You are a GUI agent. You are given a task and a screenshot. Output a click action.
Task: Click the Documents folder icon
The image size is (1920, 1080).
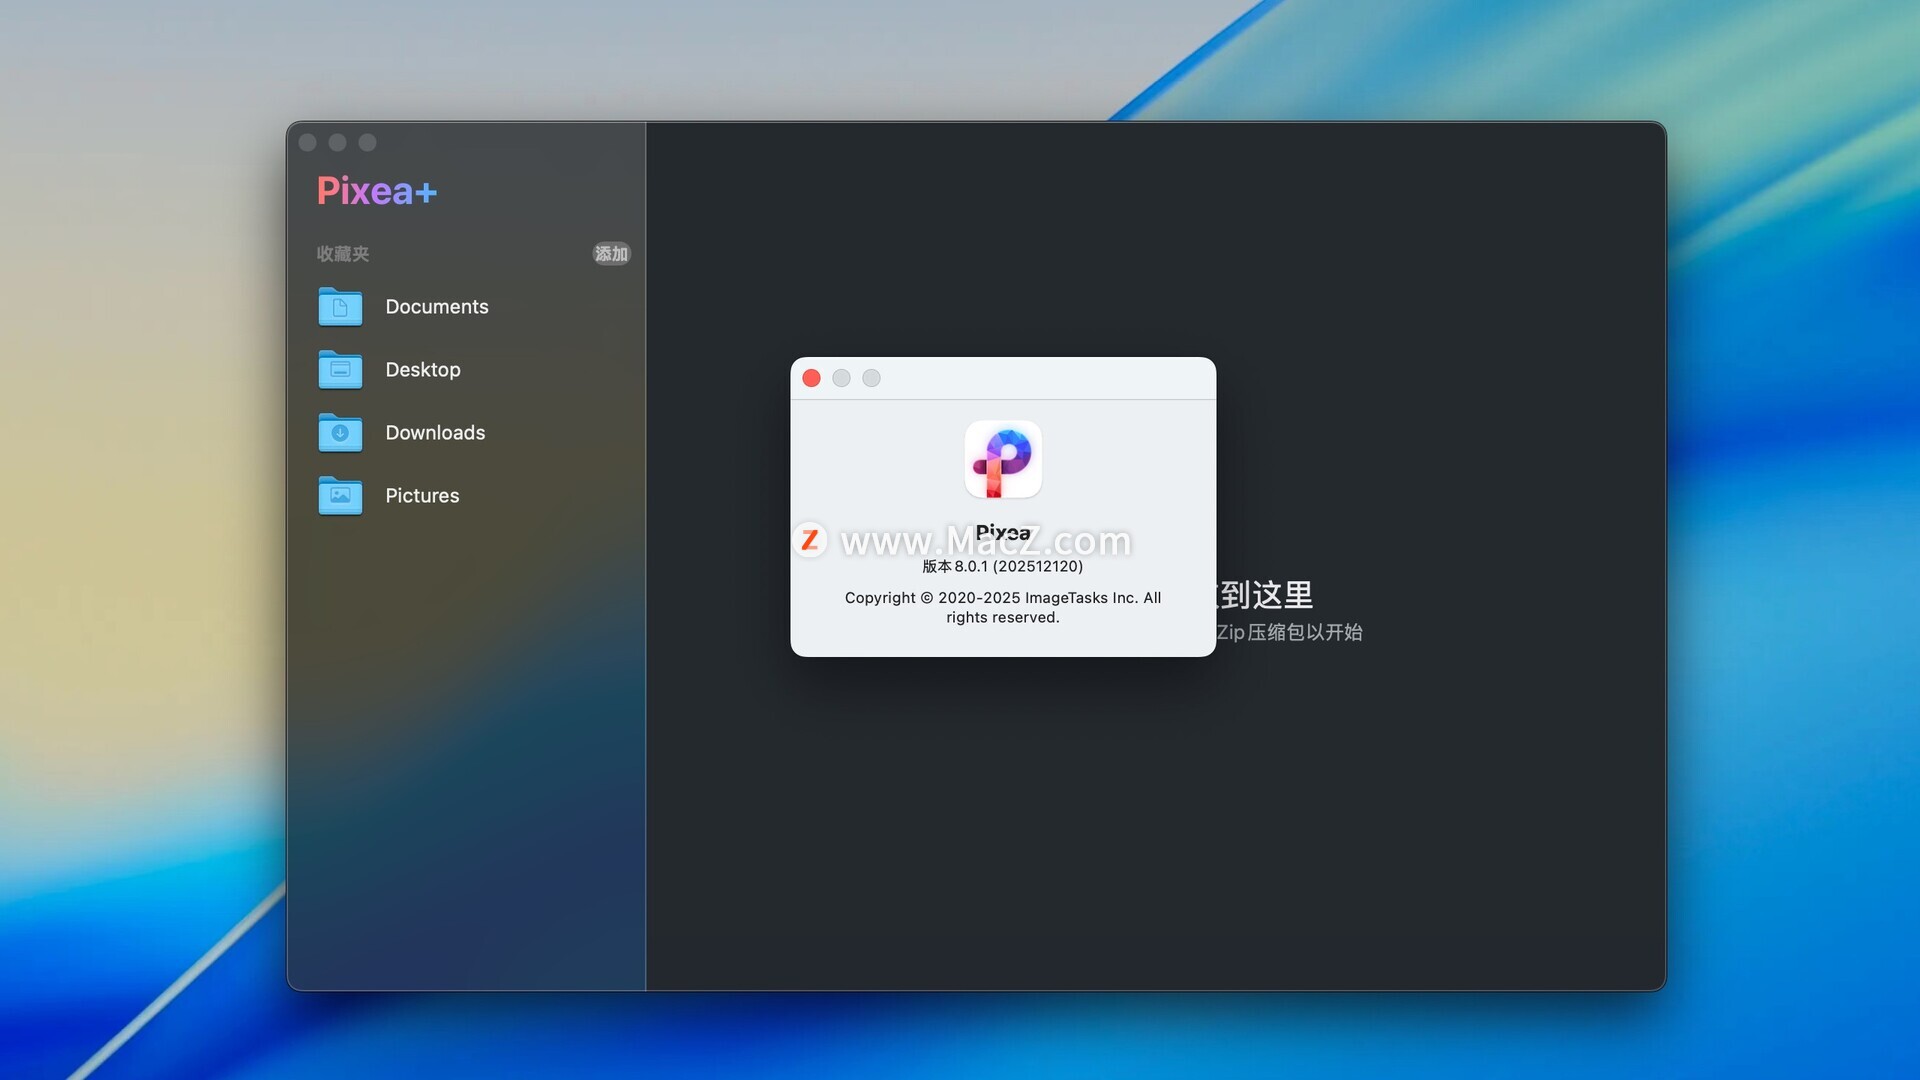click(x=340, y=307)
